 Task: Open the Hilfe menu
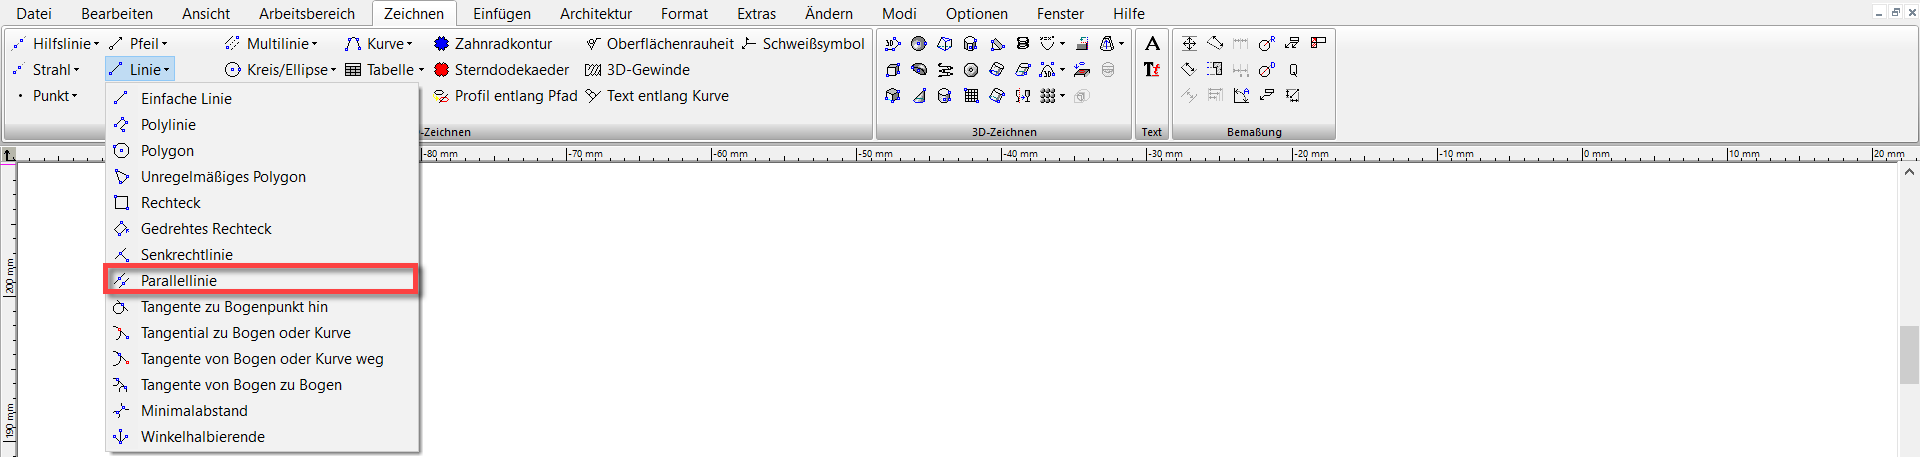(x=1129, y=13)
